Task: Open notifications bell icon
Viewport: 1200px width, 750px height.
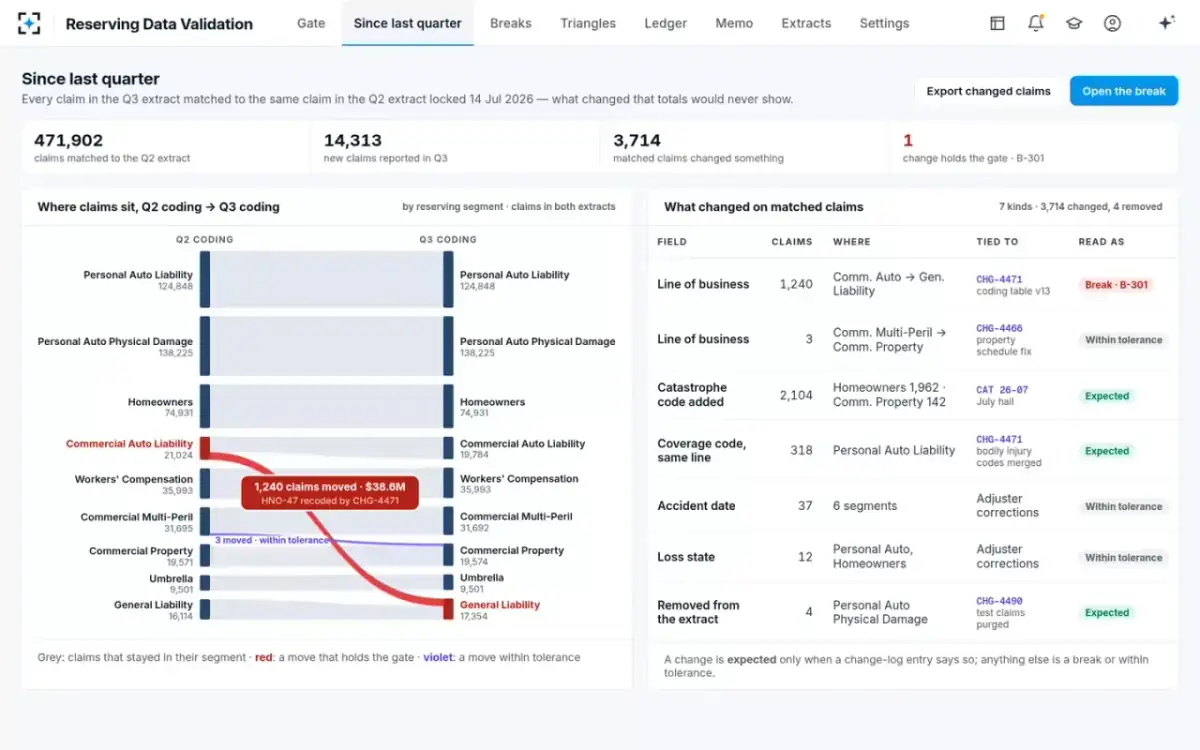Action: [1036, 23]
